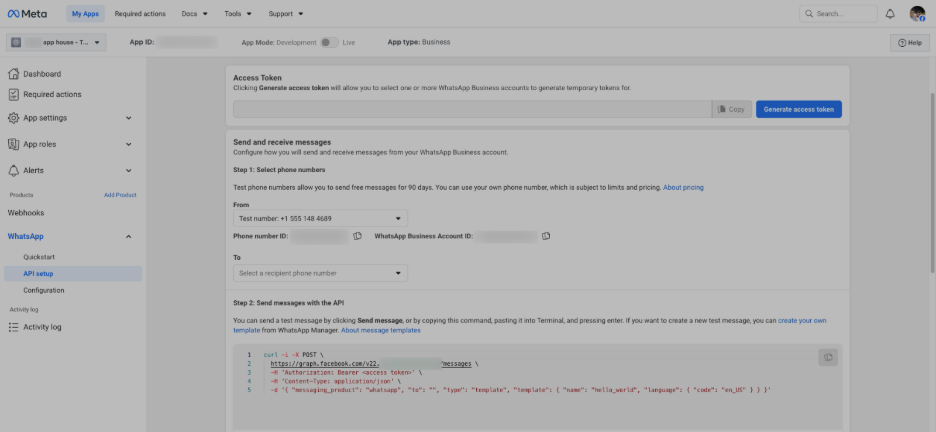Expand App roles section
Image resolution: width=936 pixels, height=432 pixels.
[x=128, y=144]
